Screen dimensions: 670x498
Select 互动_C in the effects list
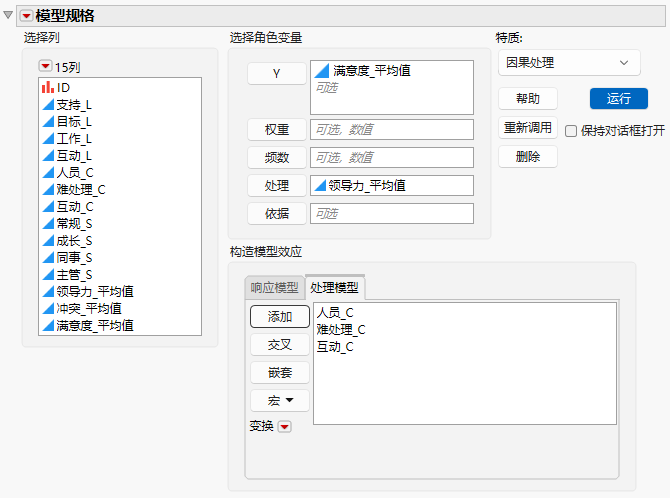click(335, 347)
